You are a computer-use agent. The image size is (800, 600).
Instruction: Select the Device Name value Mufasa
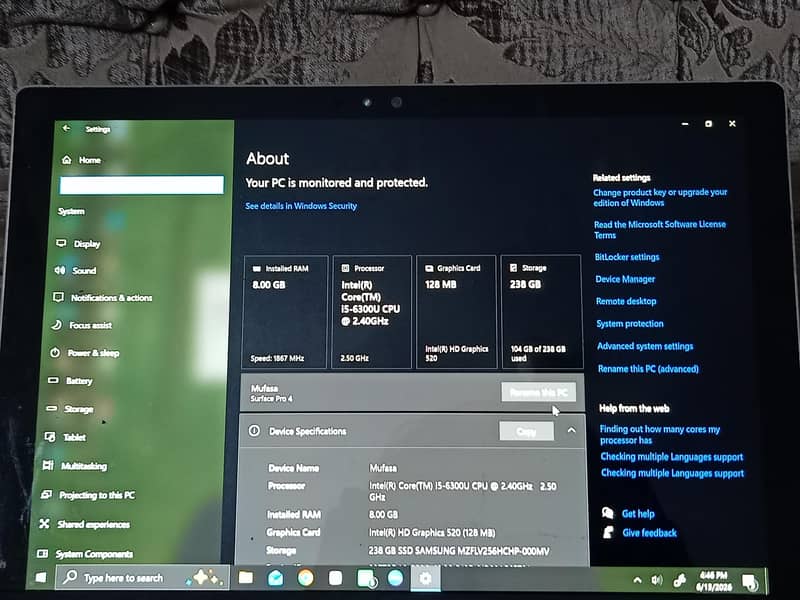pos(383,468)
